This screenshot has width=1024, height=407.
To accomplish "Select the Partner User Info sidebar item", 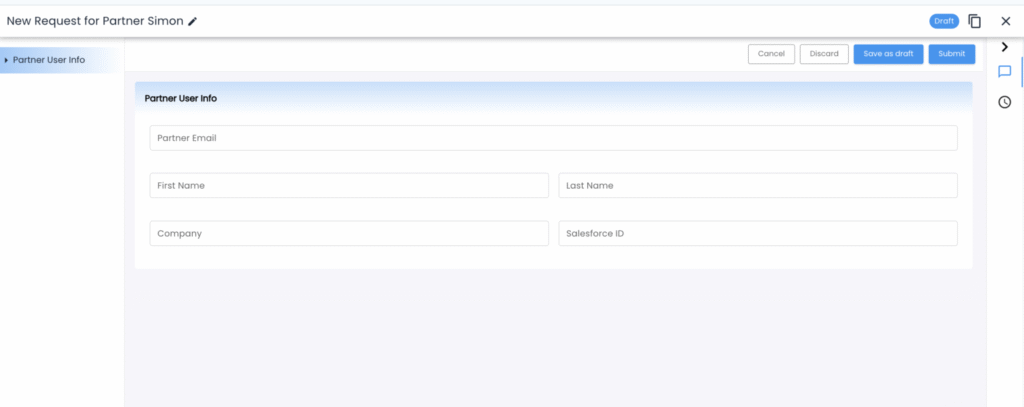I will click(x=61, y=60).
